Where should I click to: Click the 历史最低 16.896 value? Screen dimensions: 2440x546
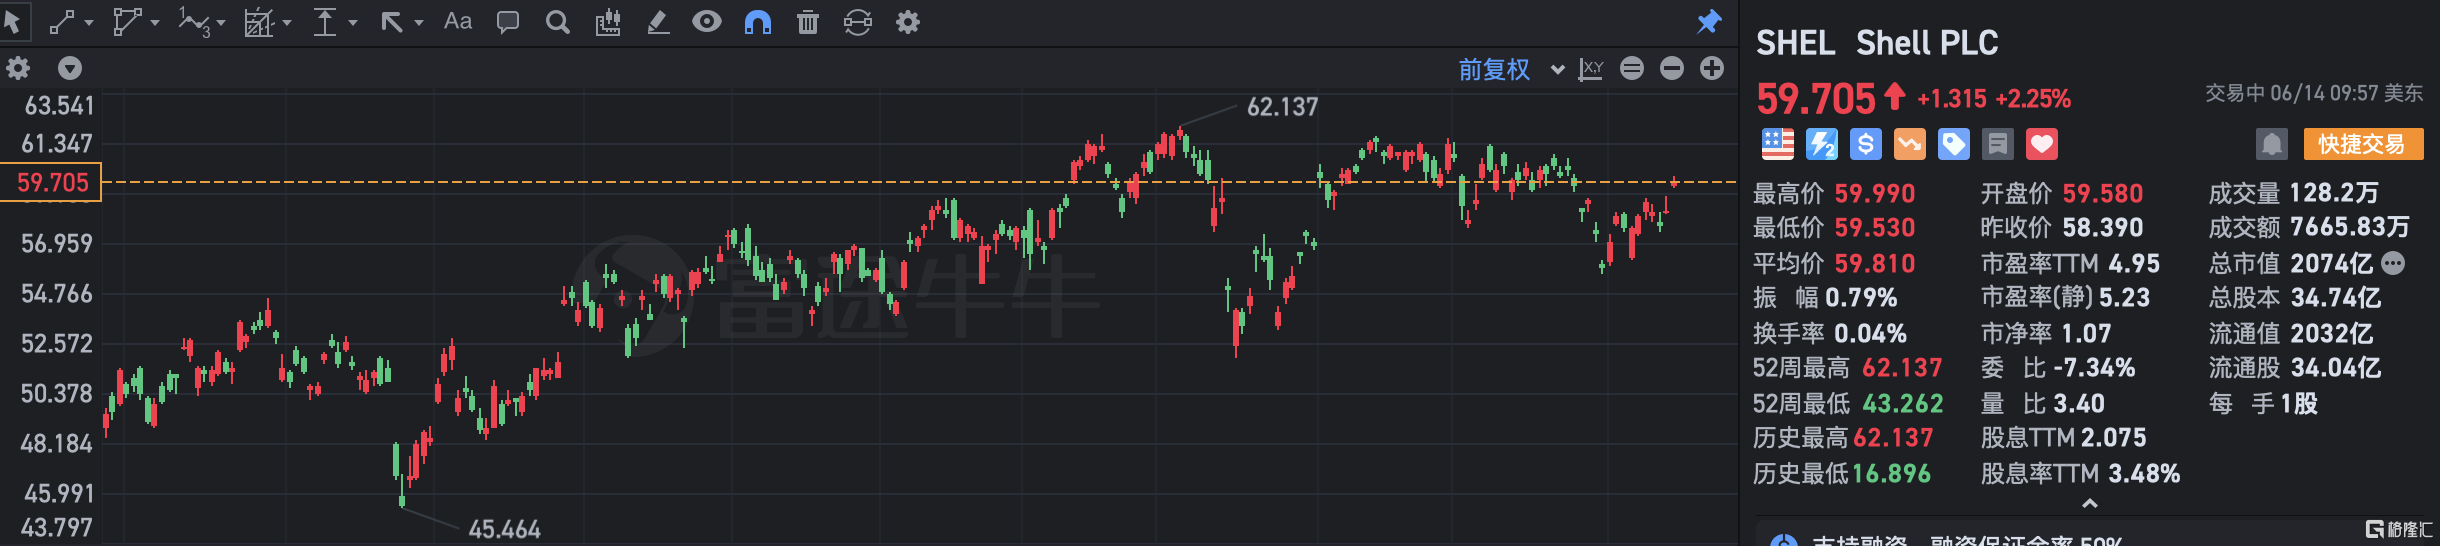(x=1890, y=473)
